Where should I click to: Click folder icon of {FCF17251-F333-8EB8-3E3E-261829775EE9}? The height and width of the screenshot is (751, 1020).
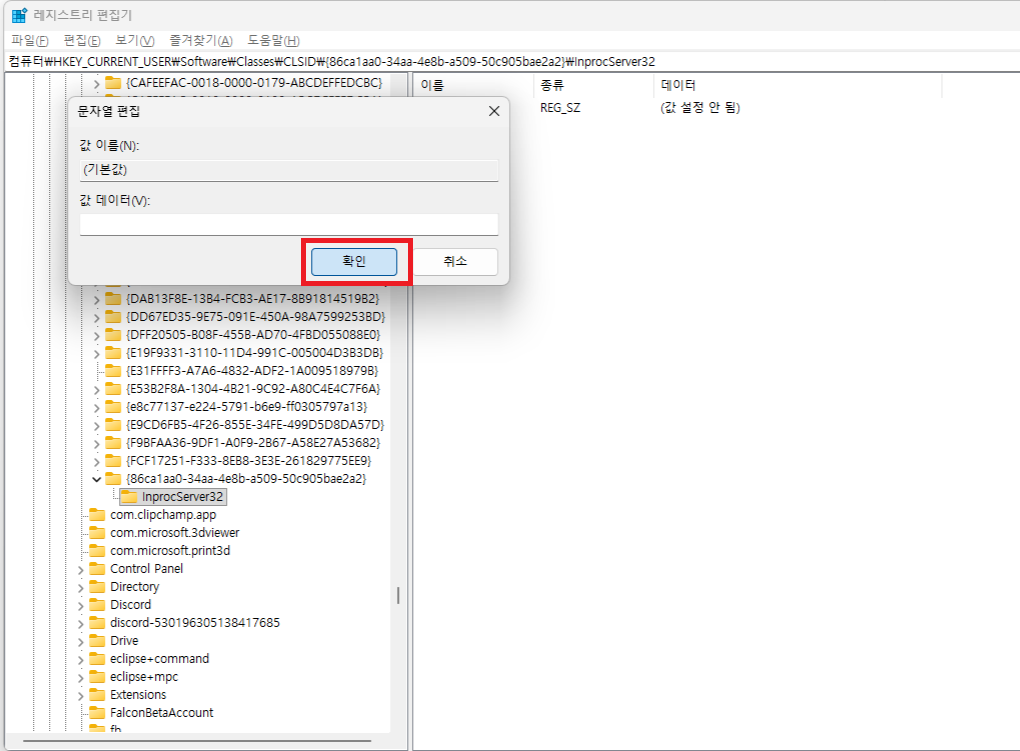[x=113, y=461]
